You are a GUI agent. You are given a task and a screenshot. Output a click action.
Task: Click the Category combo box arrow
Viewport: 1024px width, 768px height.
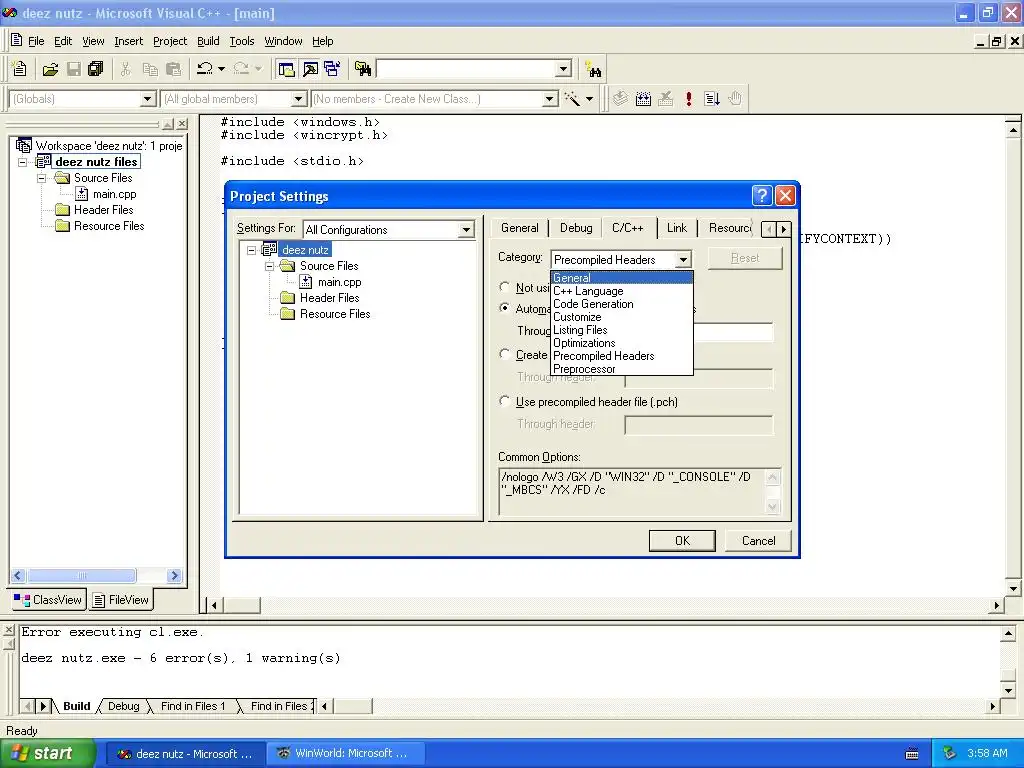tap(683, 260)
